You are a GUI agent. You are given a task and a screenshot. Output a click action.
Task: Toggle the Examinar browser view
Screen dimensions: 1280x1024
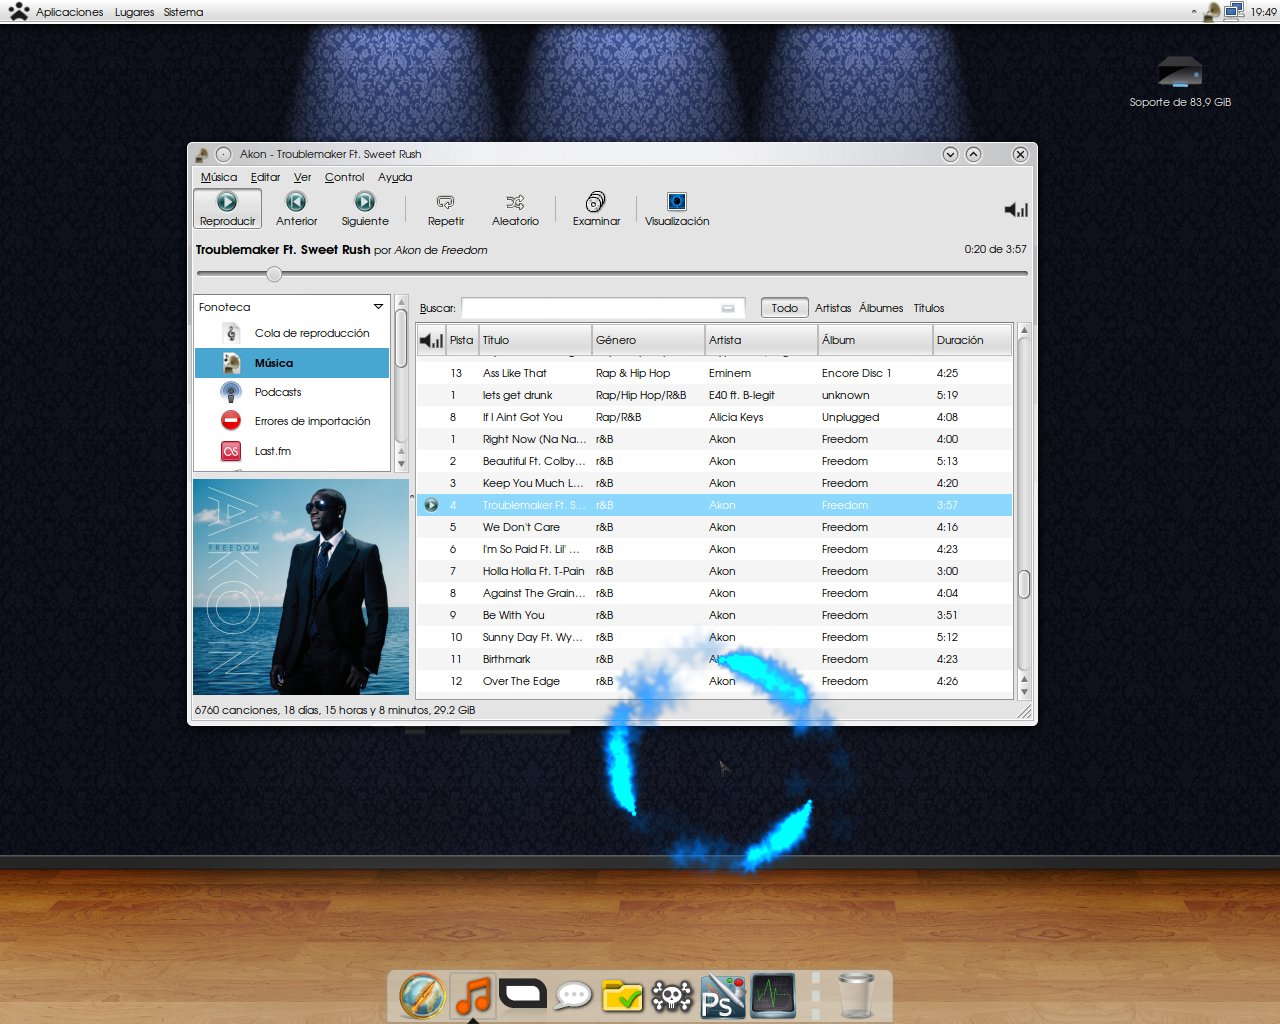tap(596, 209)
